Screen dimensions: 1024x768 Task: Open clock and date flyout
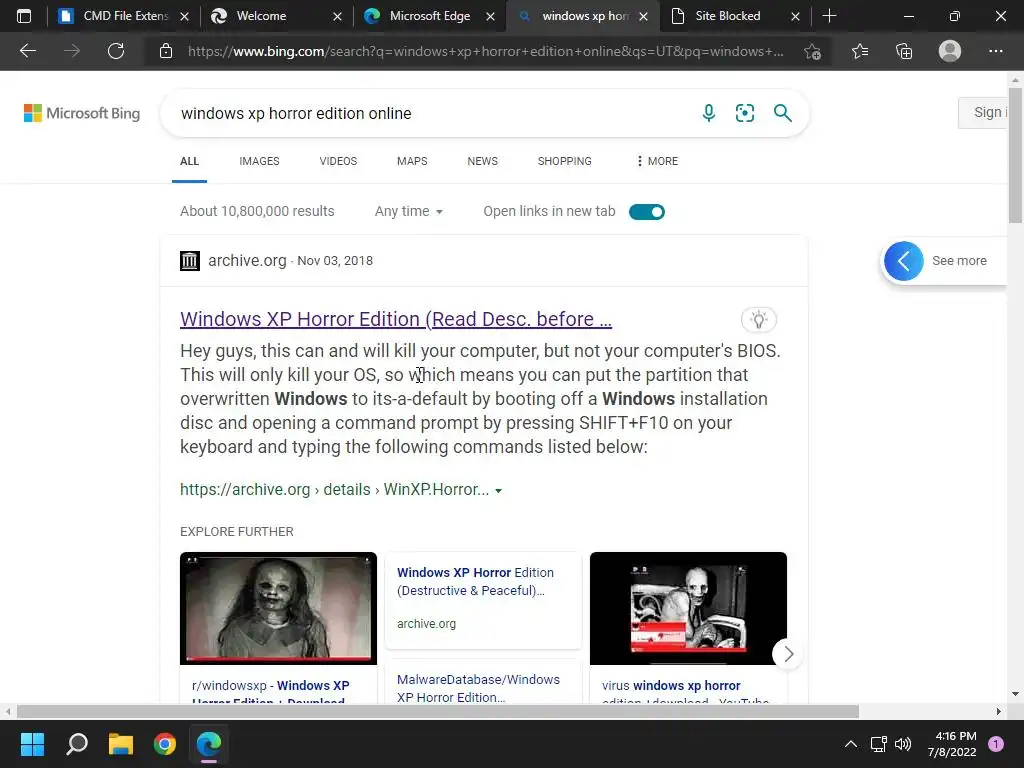[952, 744]
